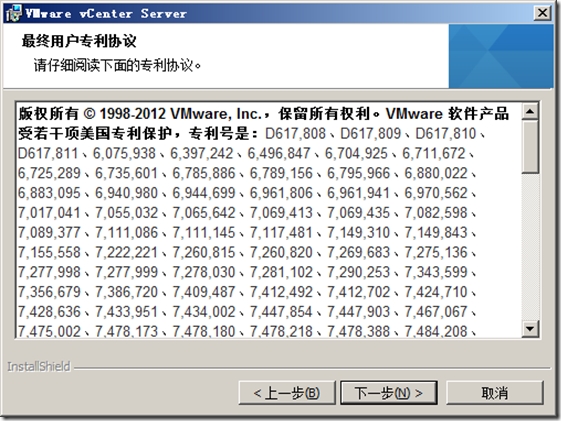Click patent number 6,961,941
This screenshot has height=421, width=561.
coord(358,193)
